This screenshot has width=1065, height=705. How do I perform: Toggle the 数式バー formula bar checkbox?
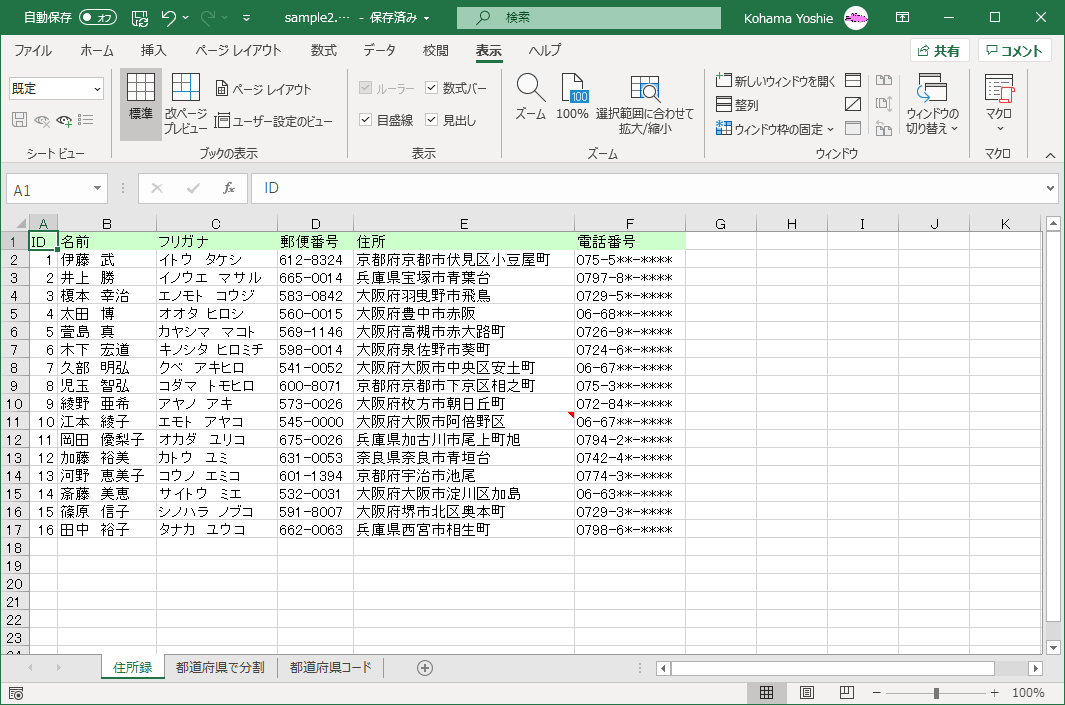pyautogui.click(x=431, y=88)
